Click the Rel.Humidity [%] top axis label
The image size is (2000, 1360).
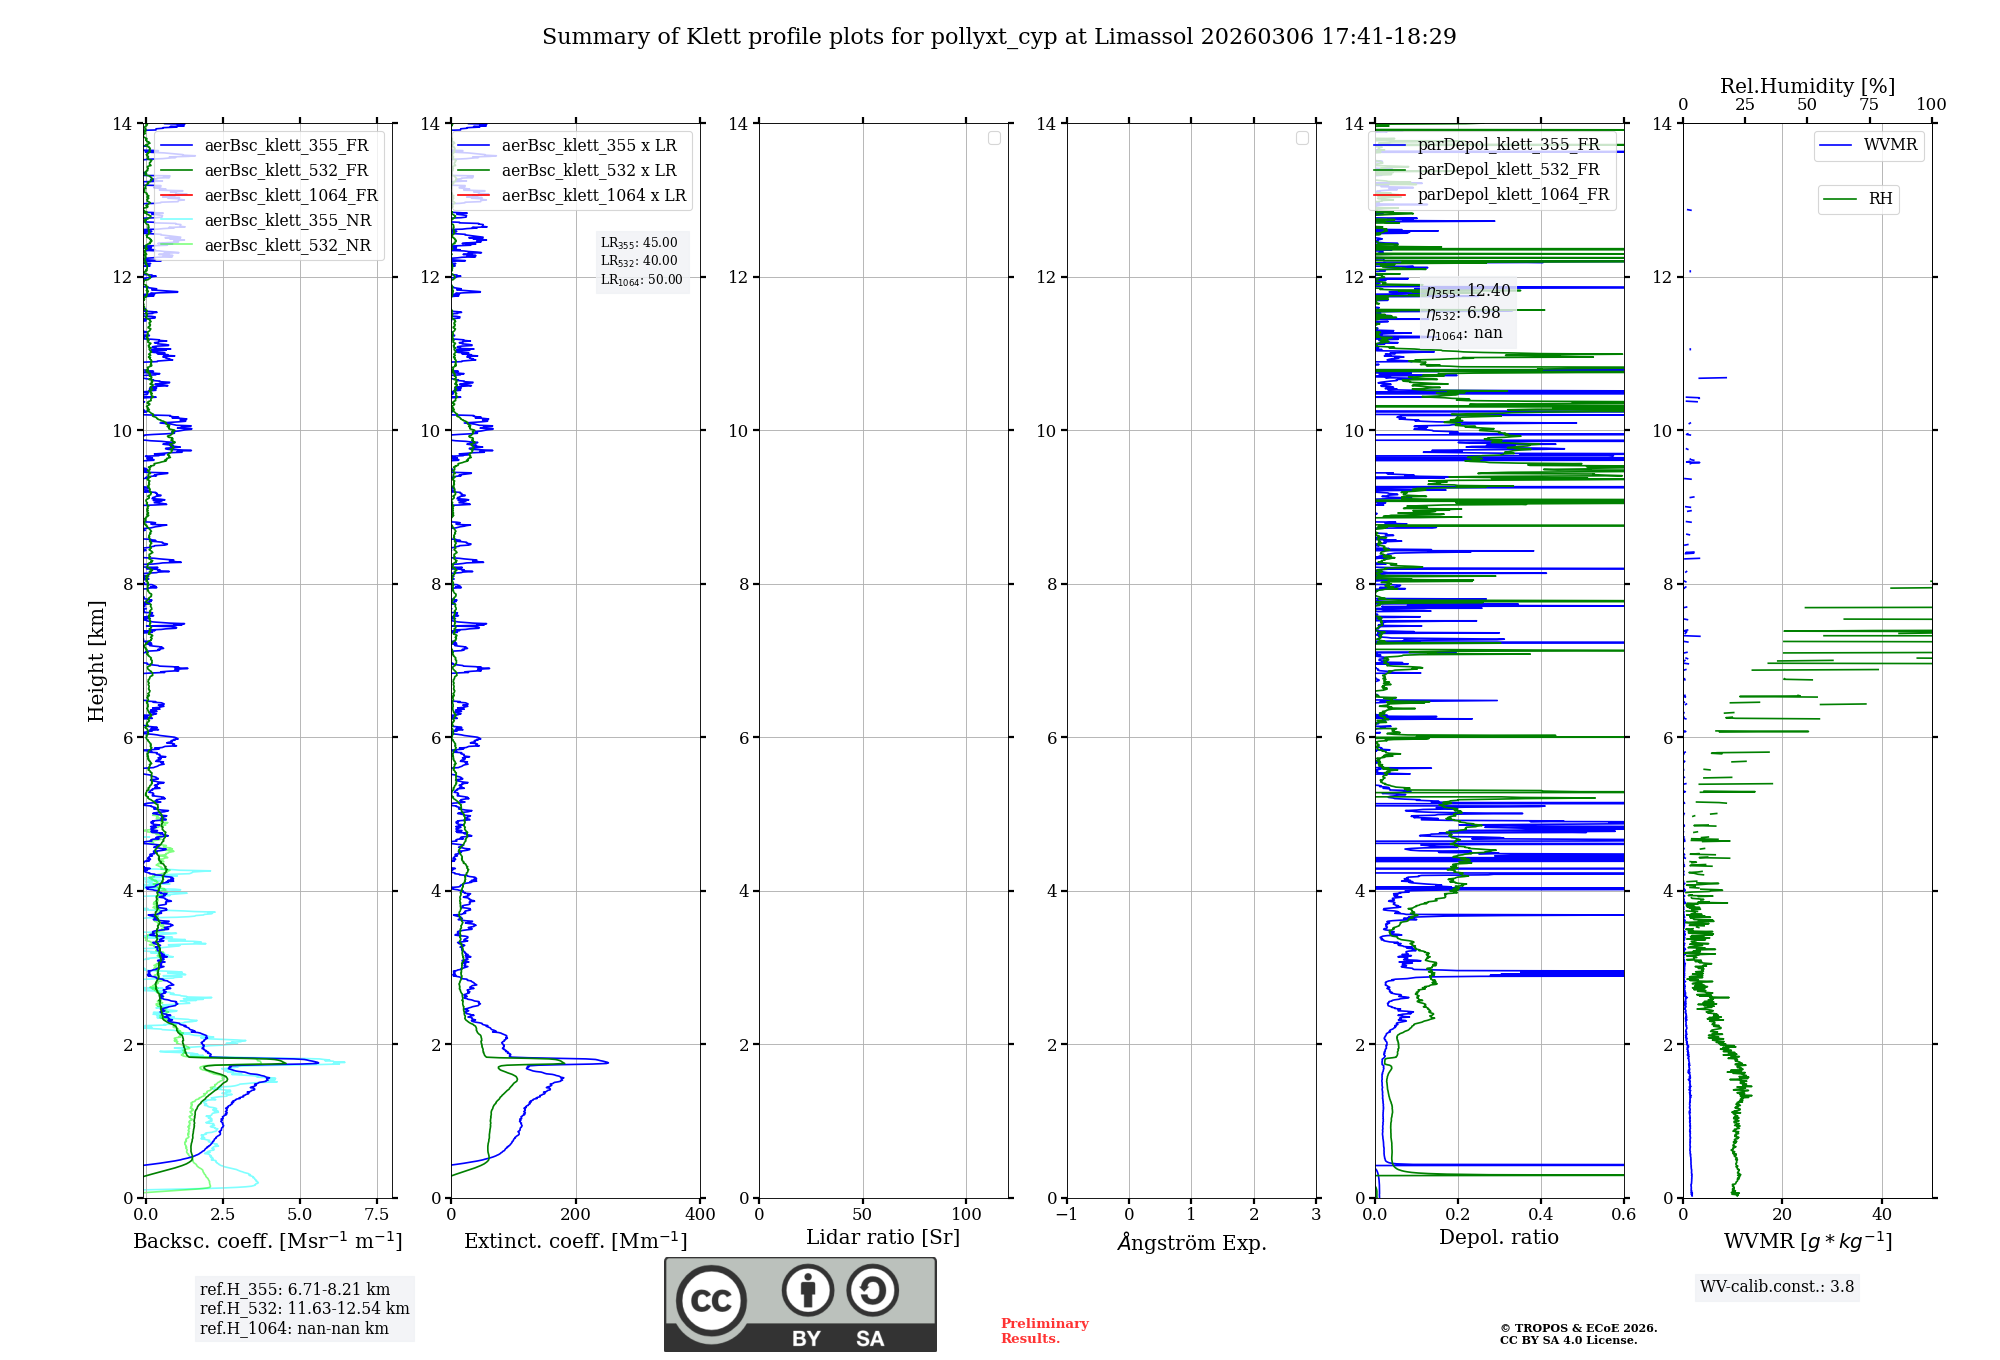(1806, 86)
